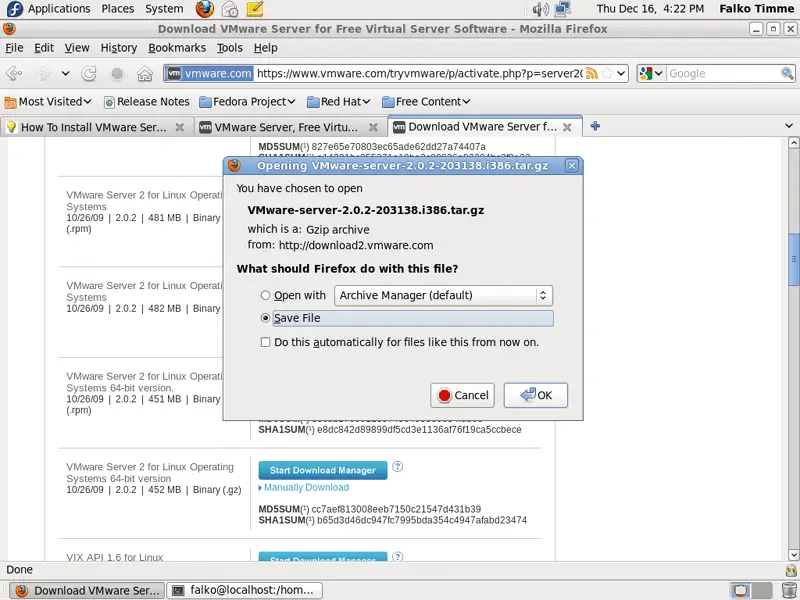Close the VMware Server, Free Virtu... tab
The width and height of the screenshot is (800, 600).
[x=373, y=127]
